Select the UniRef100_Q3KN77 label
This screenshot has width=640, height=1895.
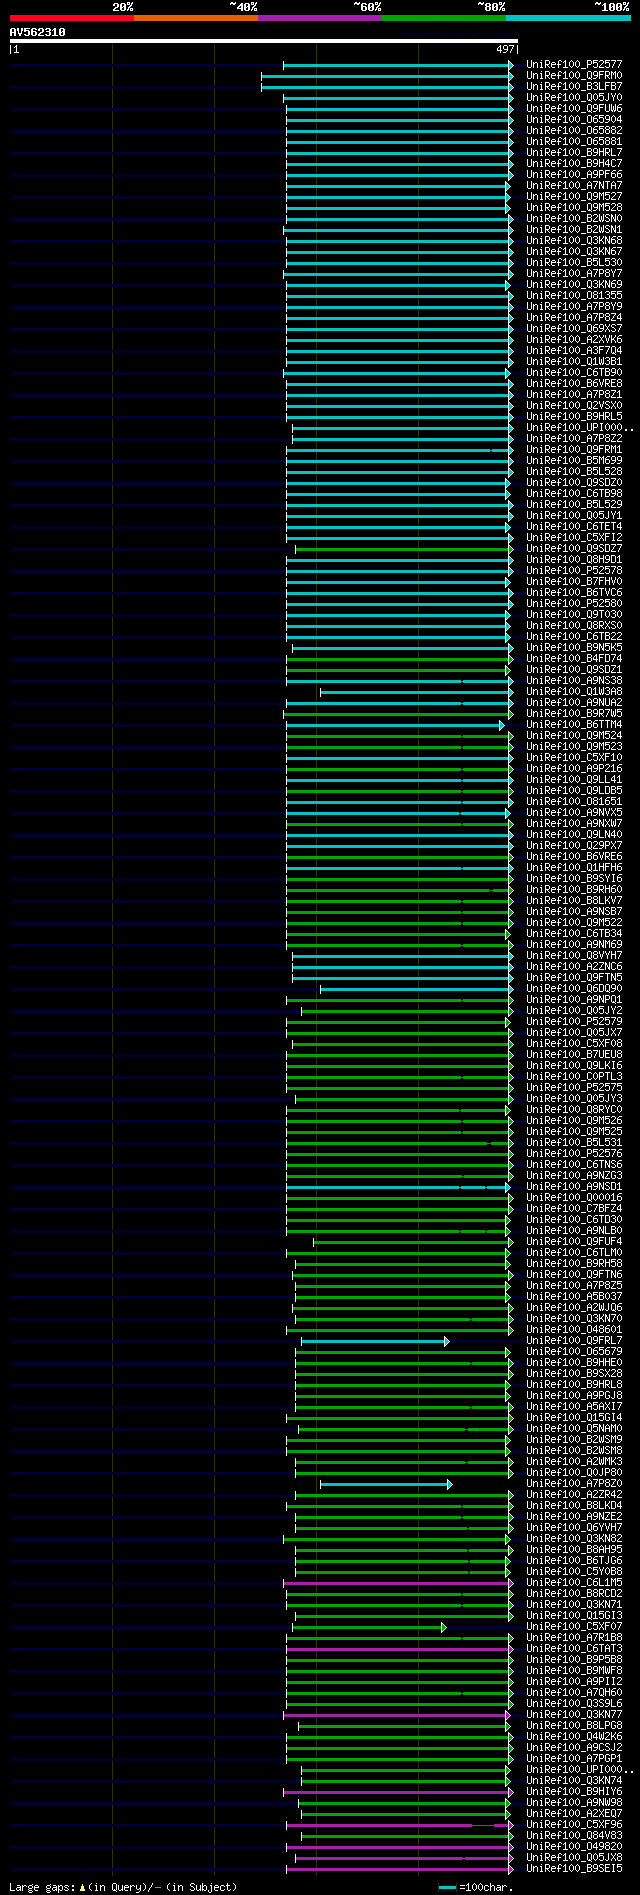tap(574, 1715)
